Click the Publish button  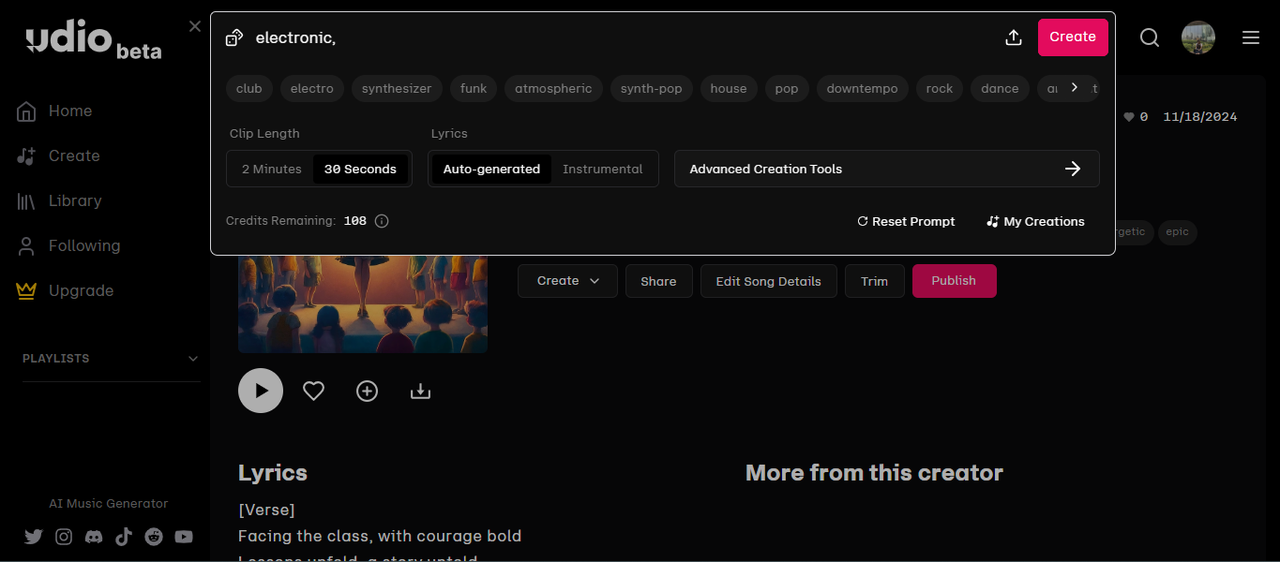tap(954, 281)
